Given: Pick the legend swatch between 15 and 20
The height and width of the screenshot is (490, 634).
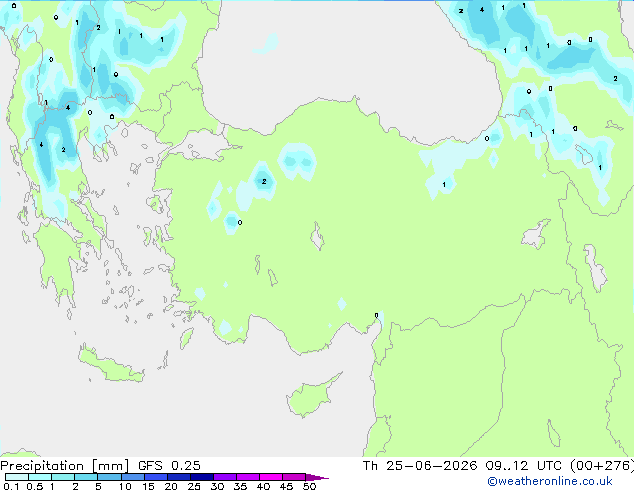Looking at the screenshot, I should 156,477.
